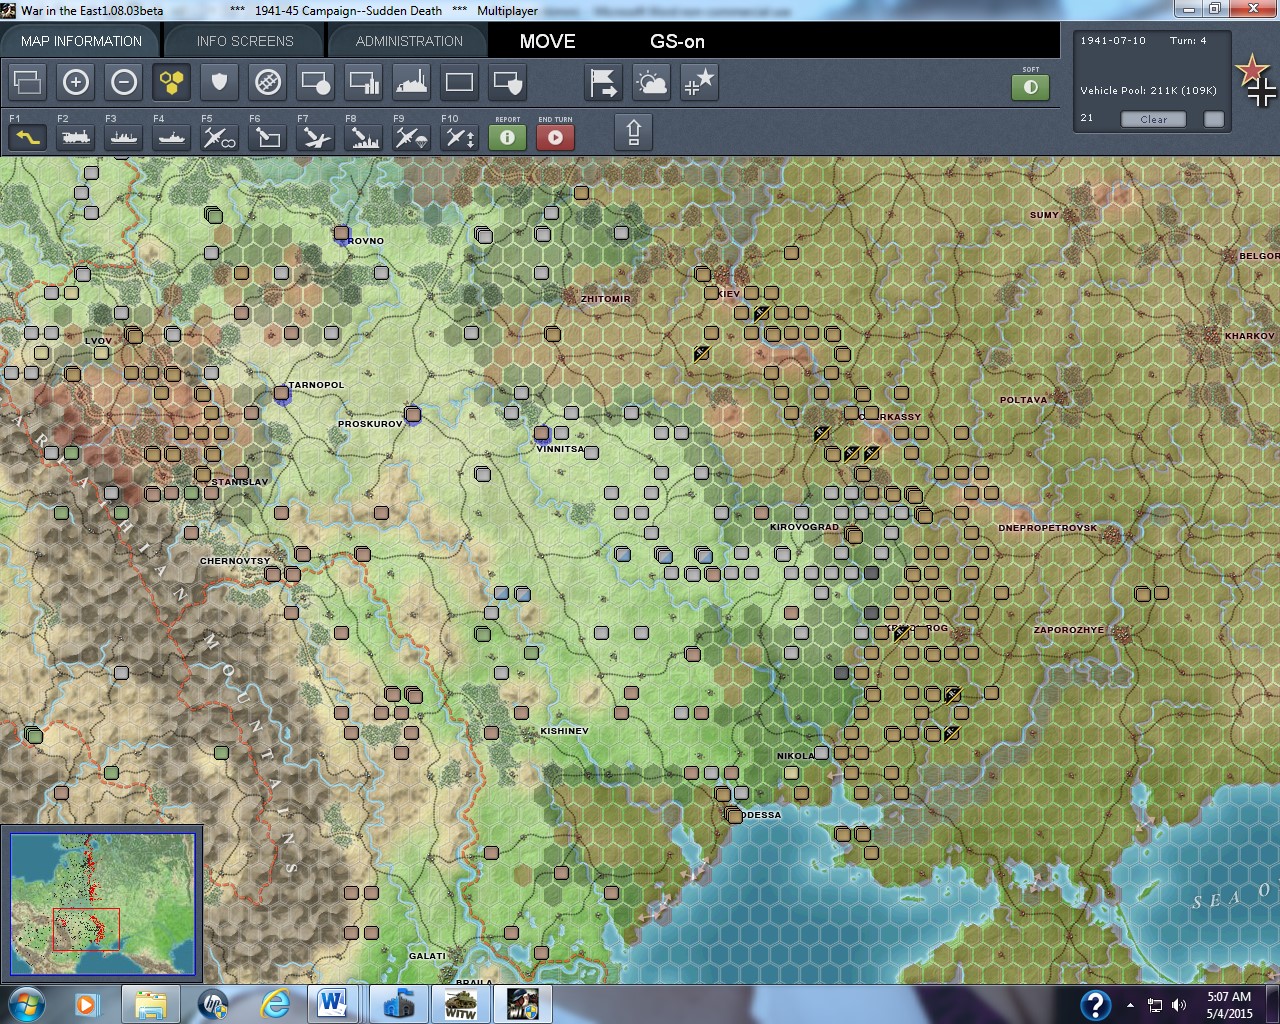
Task: Select F8 bomb city mode
Action: 364,137
